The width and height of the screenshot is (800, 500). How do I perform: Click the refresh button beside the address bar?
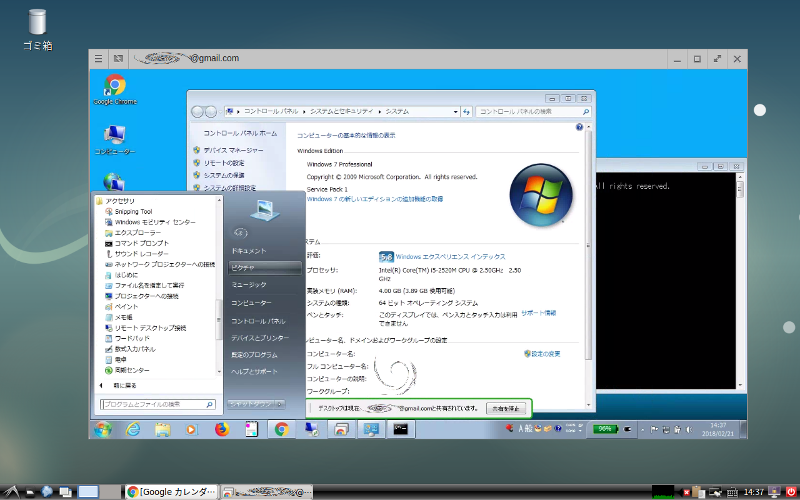[466, 112]
